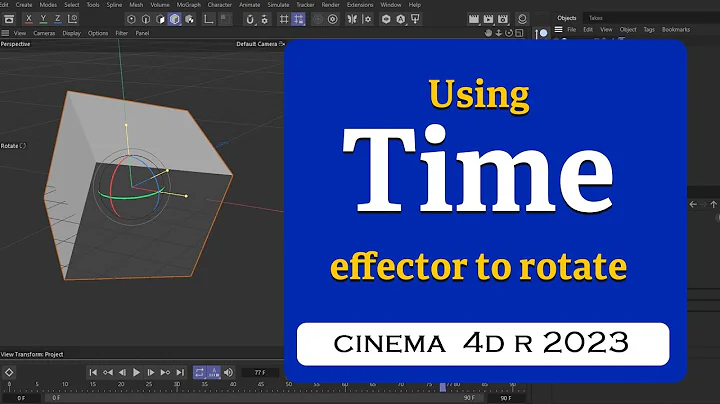Click the soft selection target icon
Image resolution: width=720 pixels, height=404 pixels.
[332, 19]
